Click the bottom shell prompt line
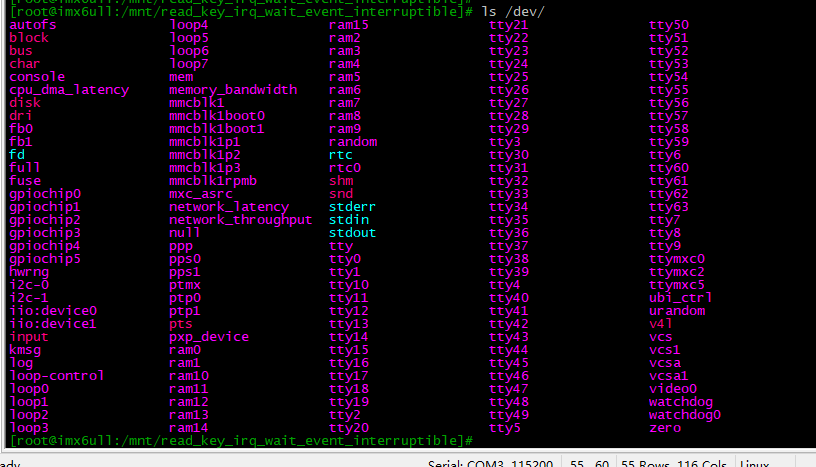The height and width of the screenshot is (467, 816). pos(241,441)
